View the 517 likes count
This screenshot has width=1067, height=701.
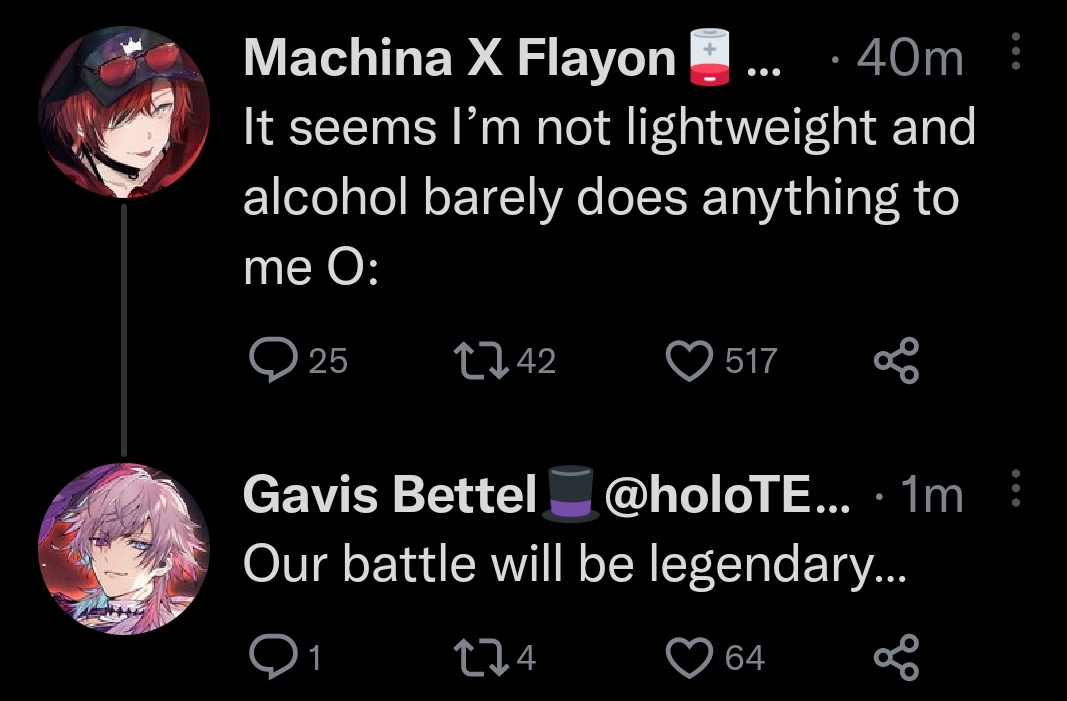[750, 361]
